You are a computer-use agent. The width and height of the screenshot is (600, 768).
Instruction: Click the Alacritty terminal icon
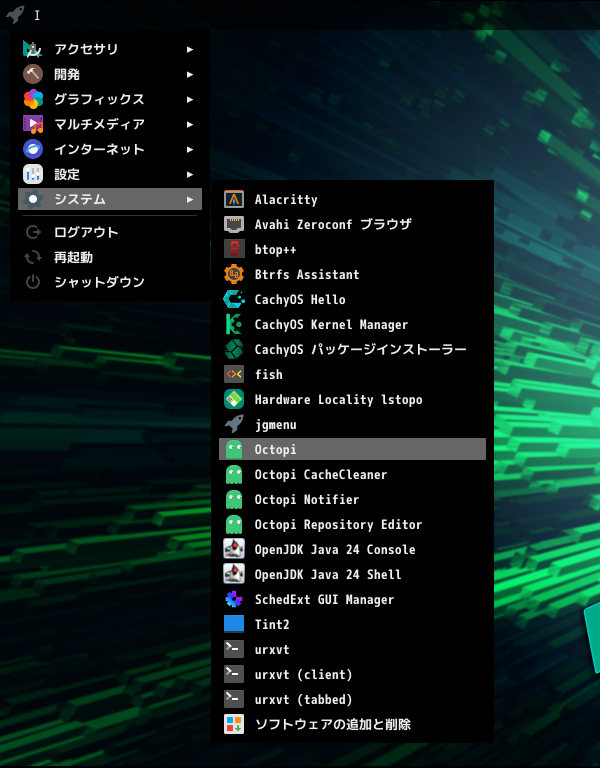click(x=234, y=199)
